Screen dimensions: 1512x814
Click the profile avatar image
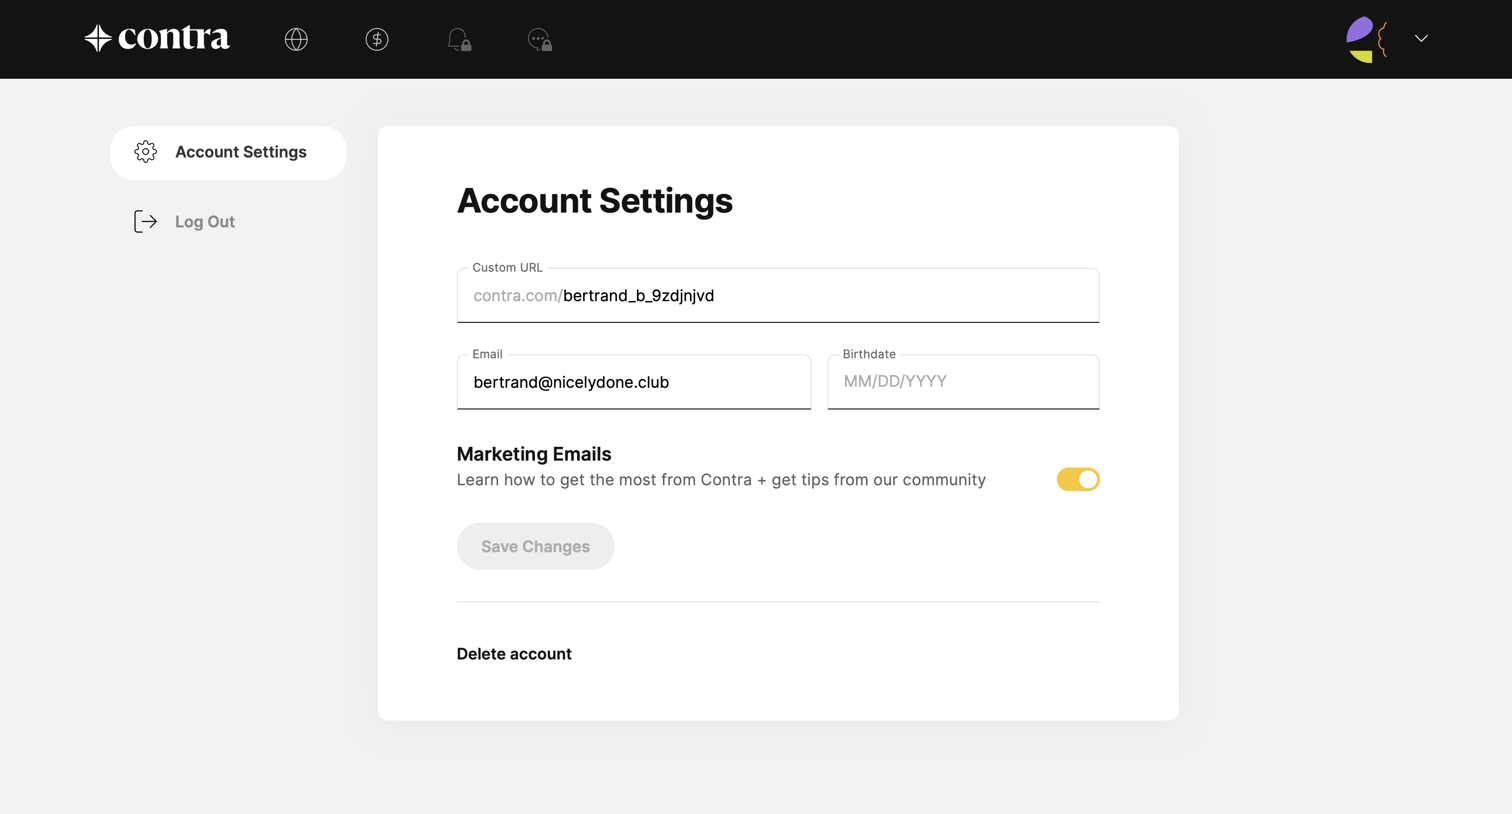(x=1367, y=39)
